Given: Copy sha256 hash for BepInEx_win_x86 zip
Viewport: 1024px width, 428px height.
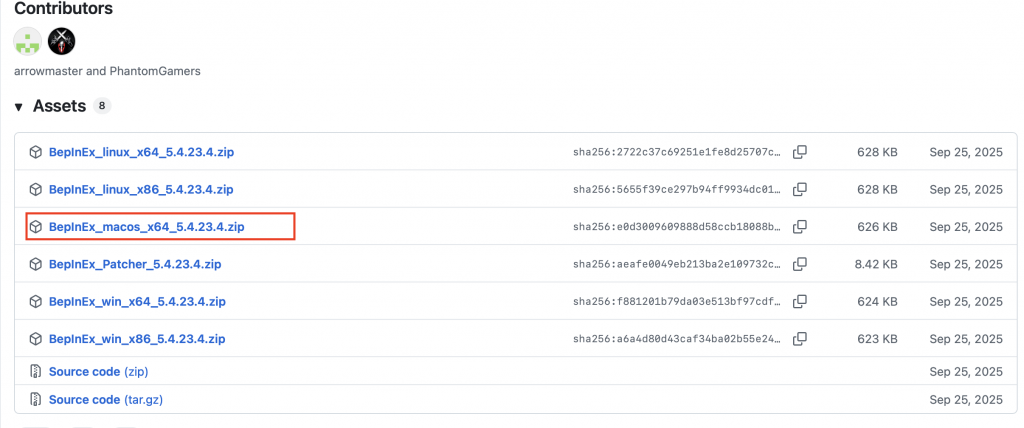Looking at the screenshot, I should click(x=799, y=339).
